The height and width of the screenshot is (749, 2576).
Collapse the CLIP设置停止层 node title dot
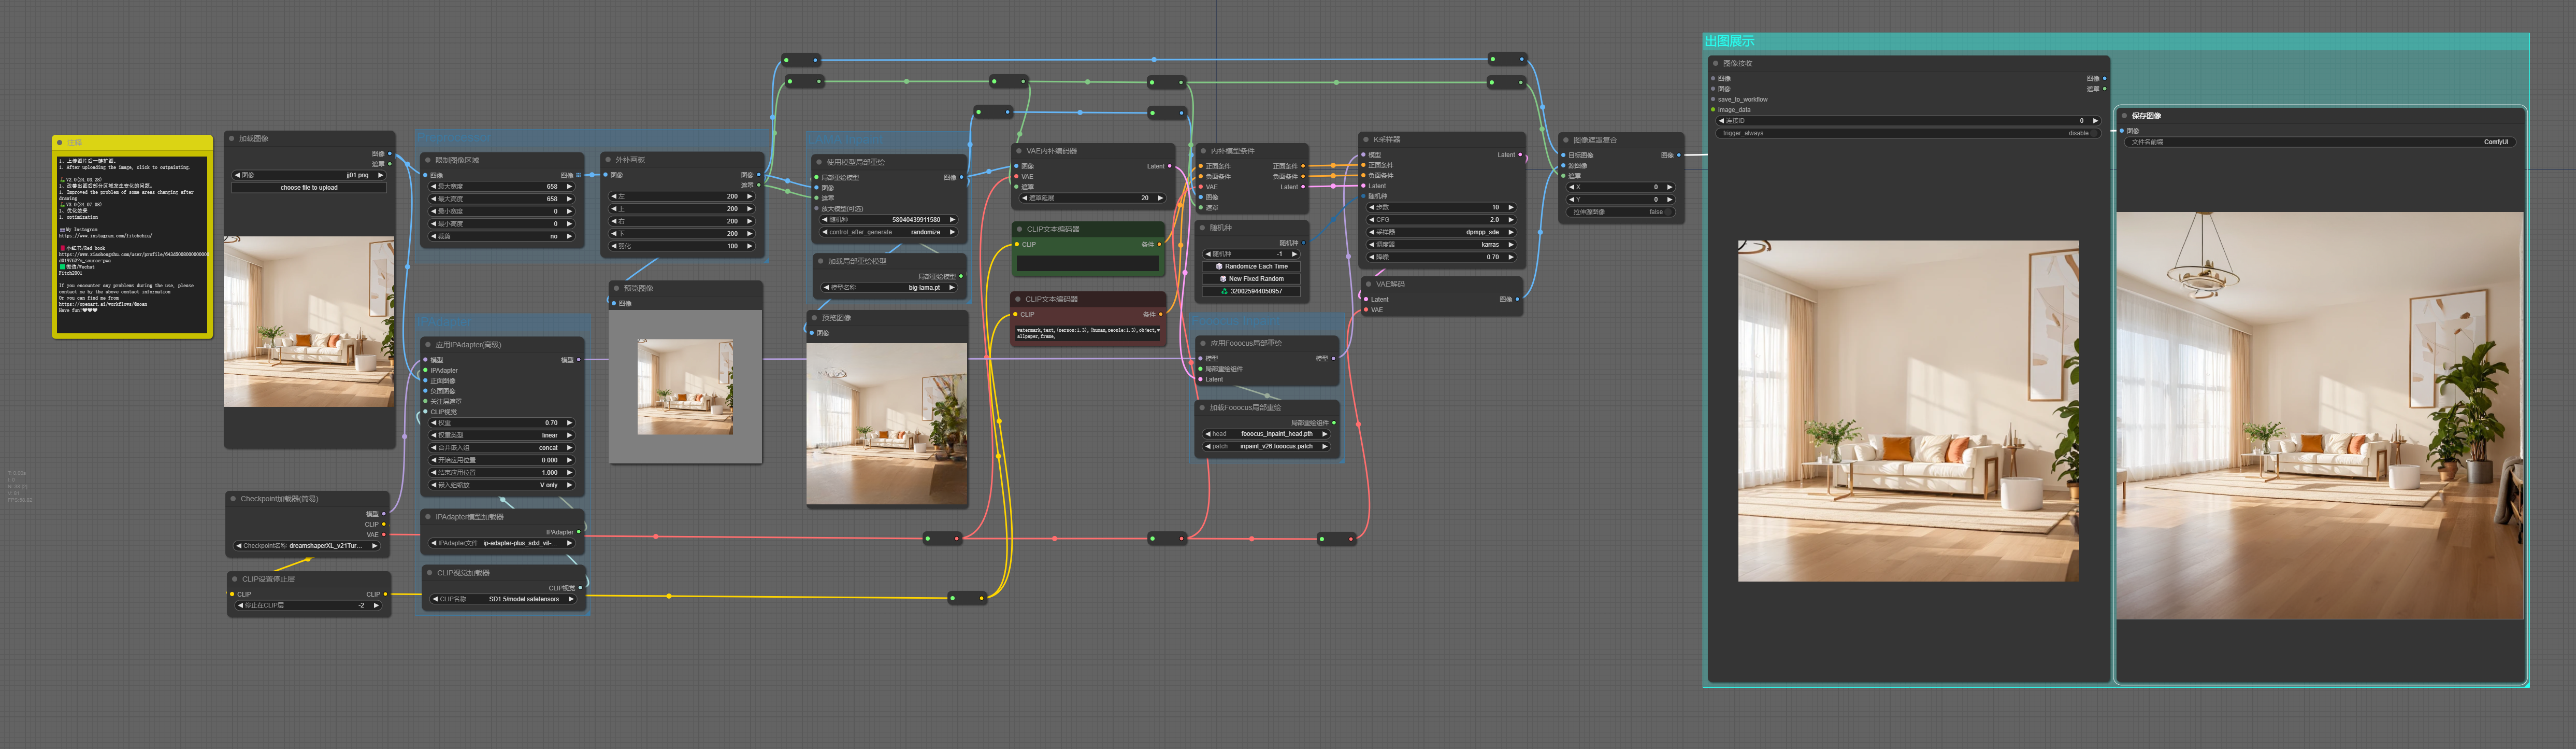point(234,579)
